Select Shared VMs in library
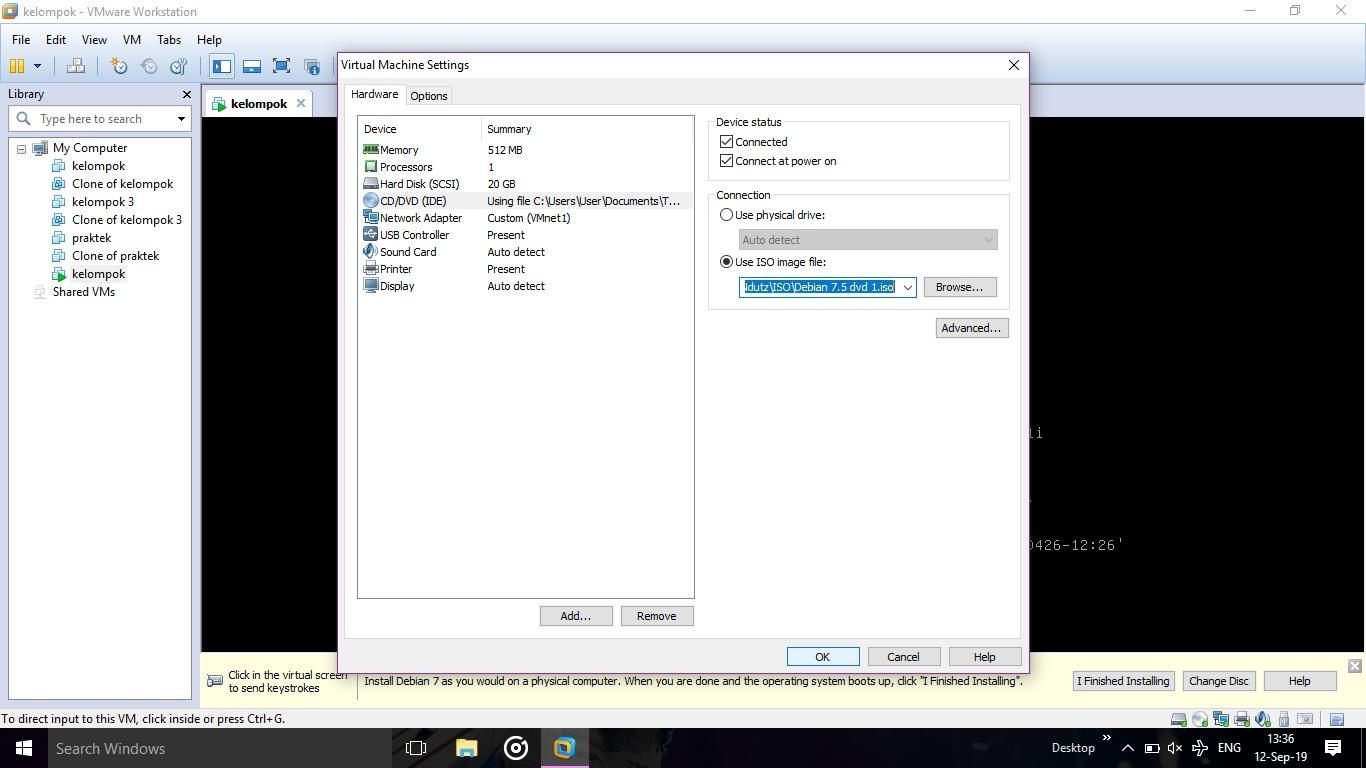This screenshot has height=768, width=1366. (84, 292)
